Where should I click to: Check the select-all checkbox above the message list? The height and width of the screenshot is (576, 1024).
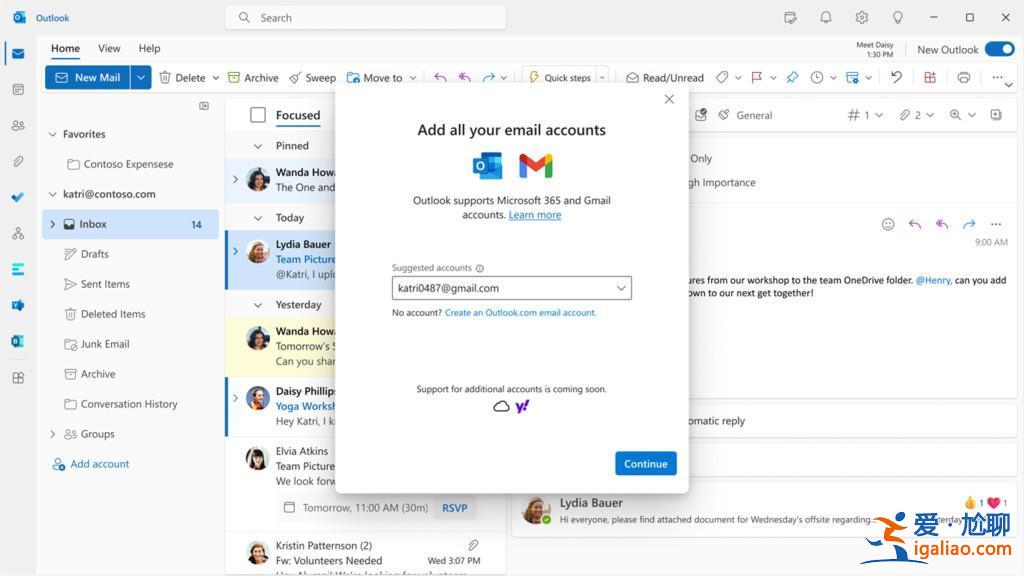[x=256, y=115]
